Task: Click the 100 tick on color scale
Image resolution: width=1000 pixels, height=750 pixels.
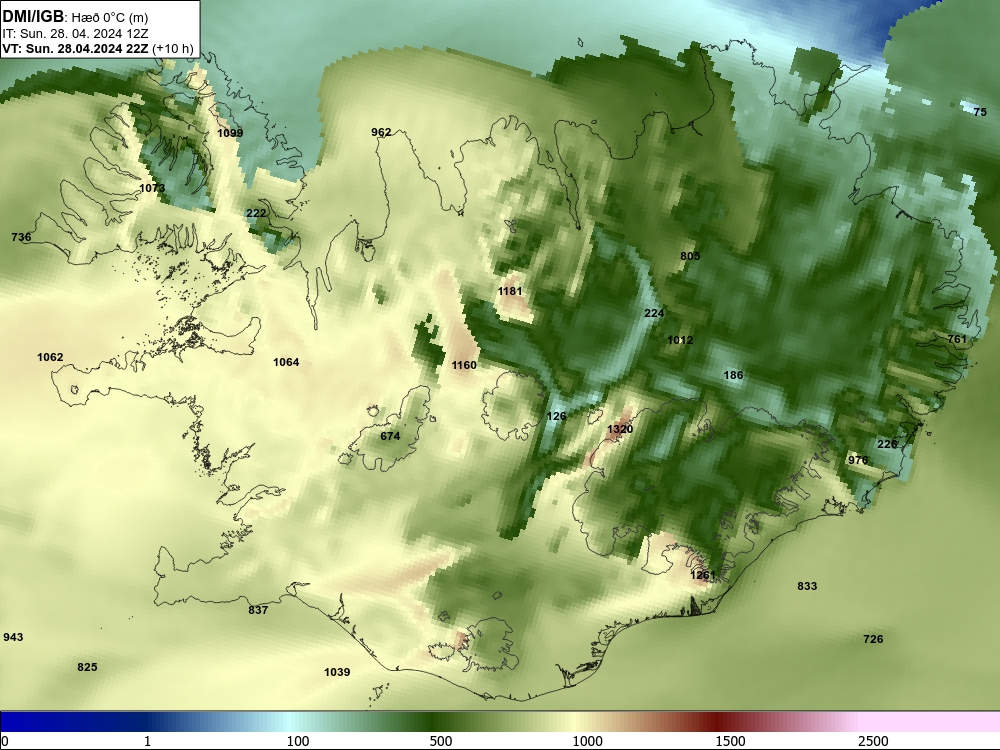Action: click(x=298, y=741)
